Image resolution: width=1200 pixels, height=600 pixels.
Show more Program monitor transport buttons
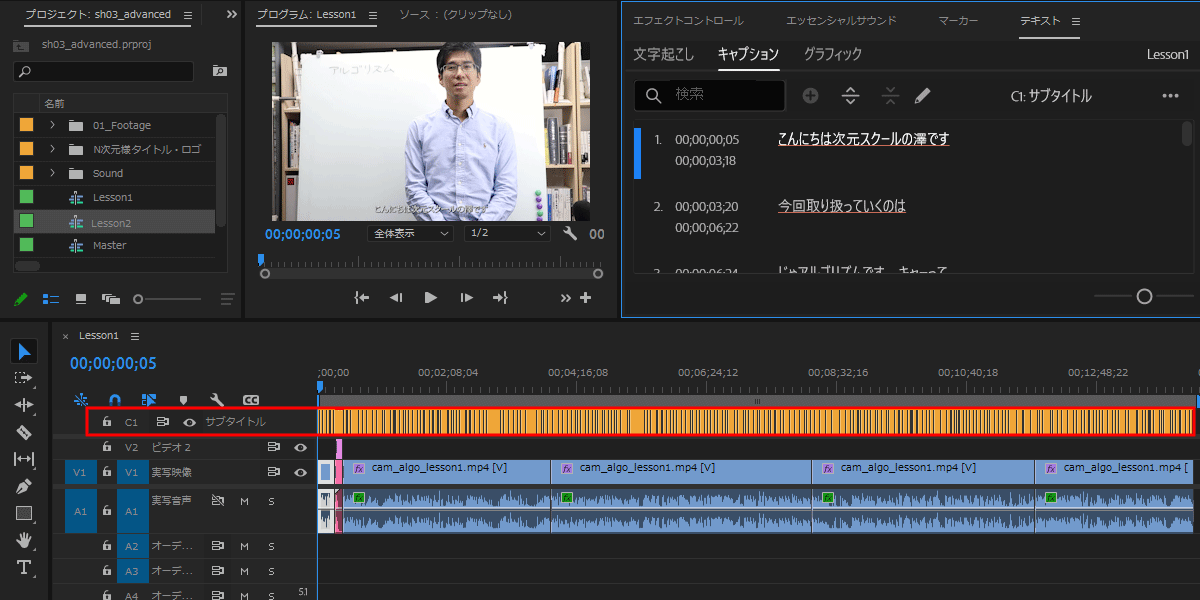coord(566,297)
